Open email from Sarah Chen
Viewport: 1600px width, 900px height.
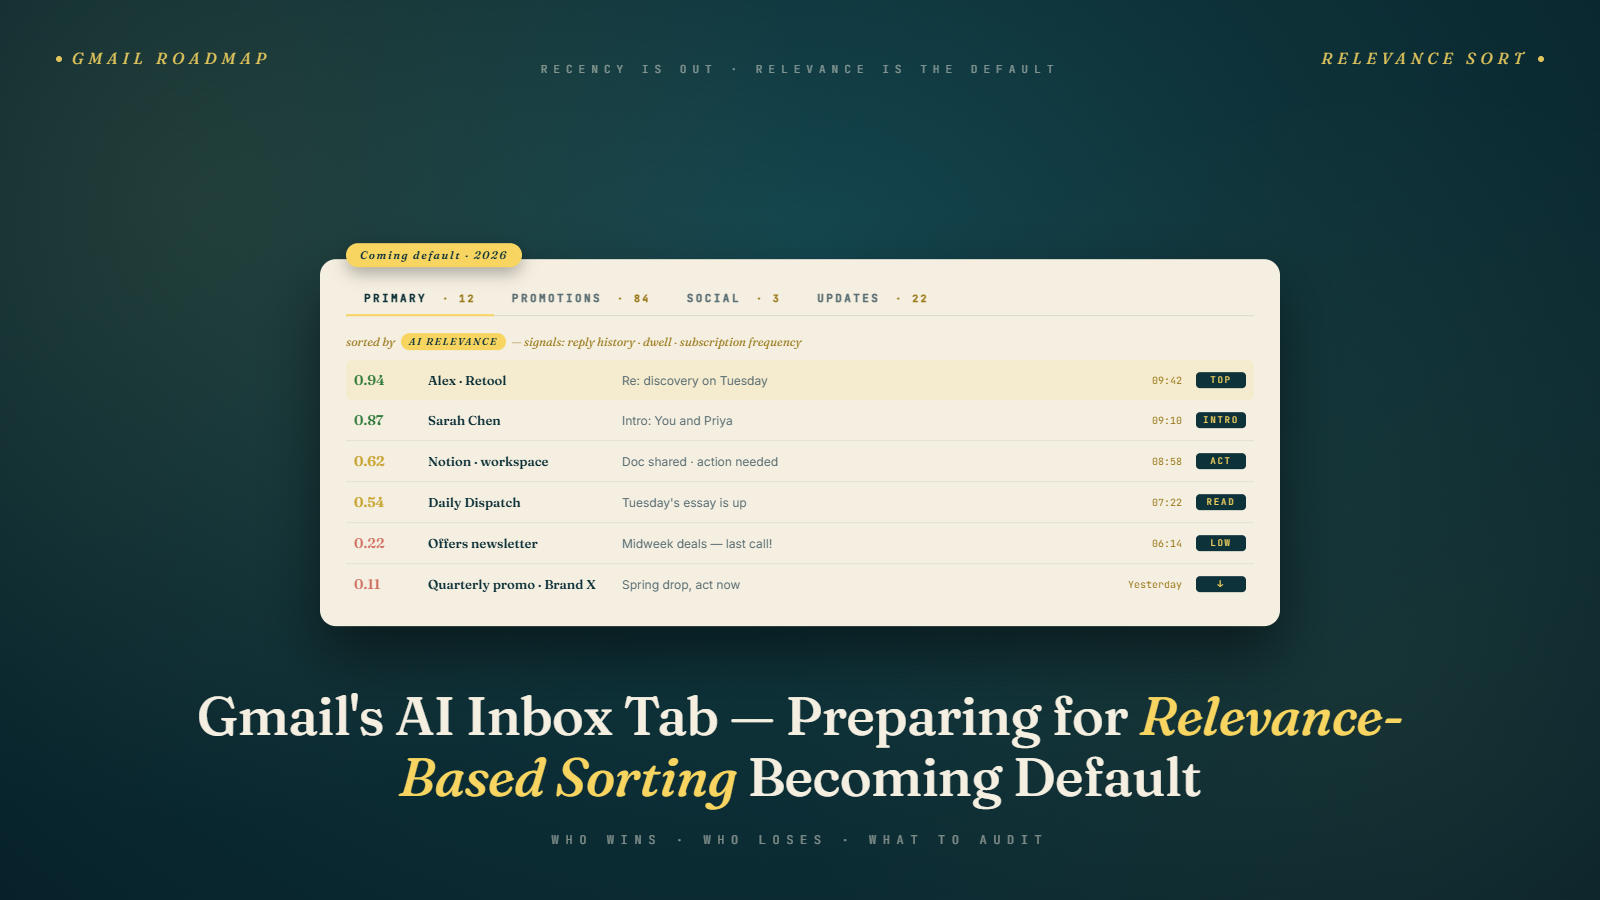point(799,420)
